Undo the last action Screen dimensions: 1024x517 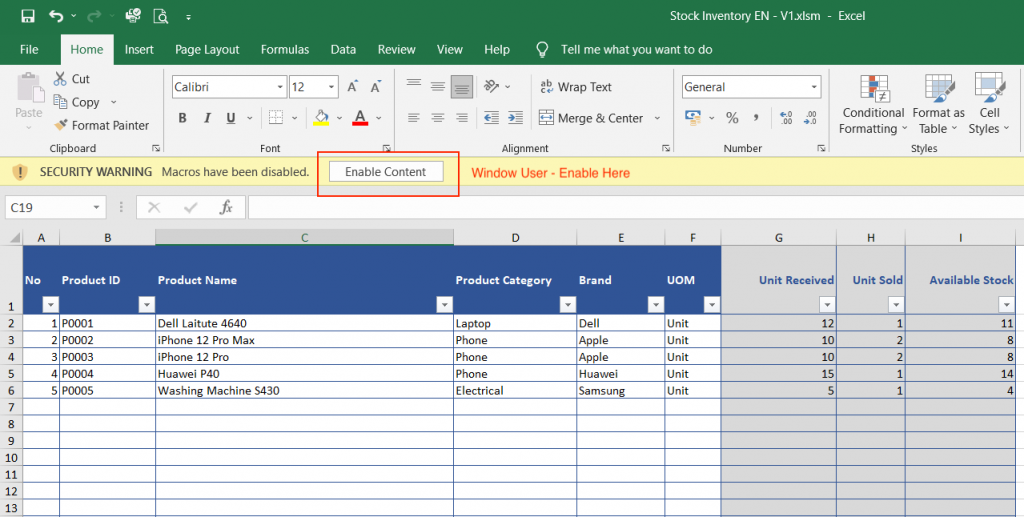[56, 16]
